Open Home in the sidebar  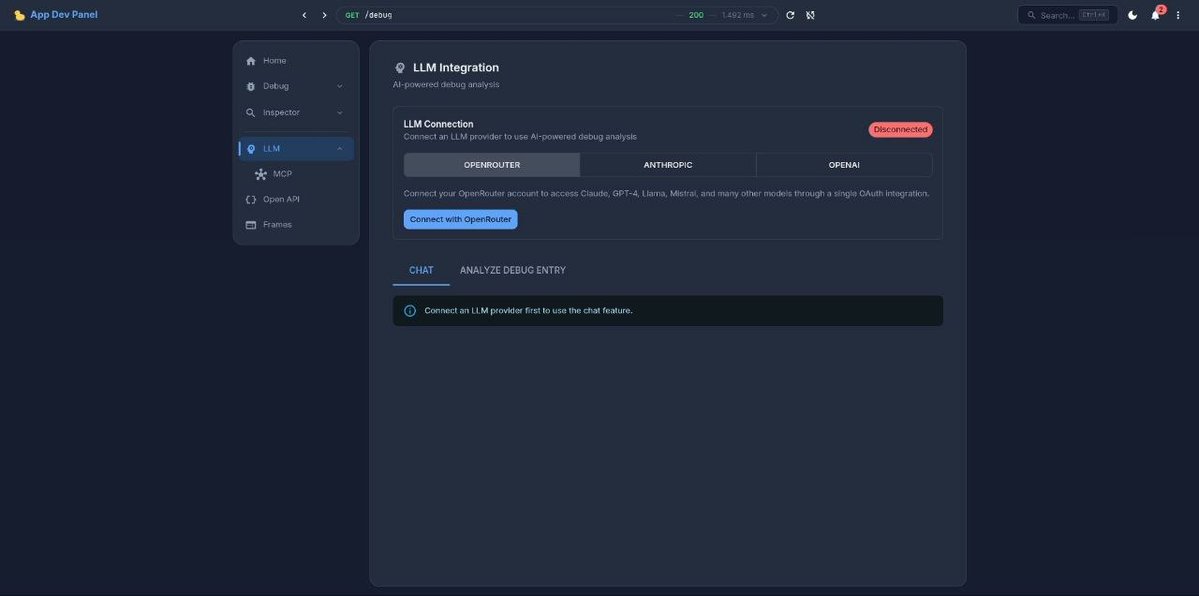click(296, 60)
